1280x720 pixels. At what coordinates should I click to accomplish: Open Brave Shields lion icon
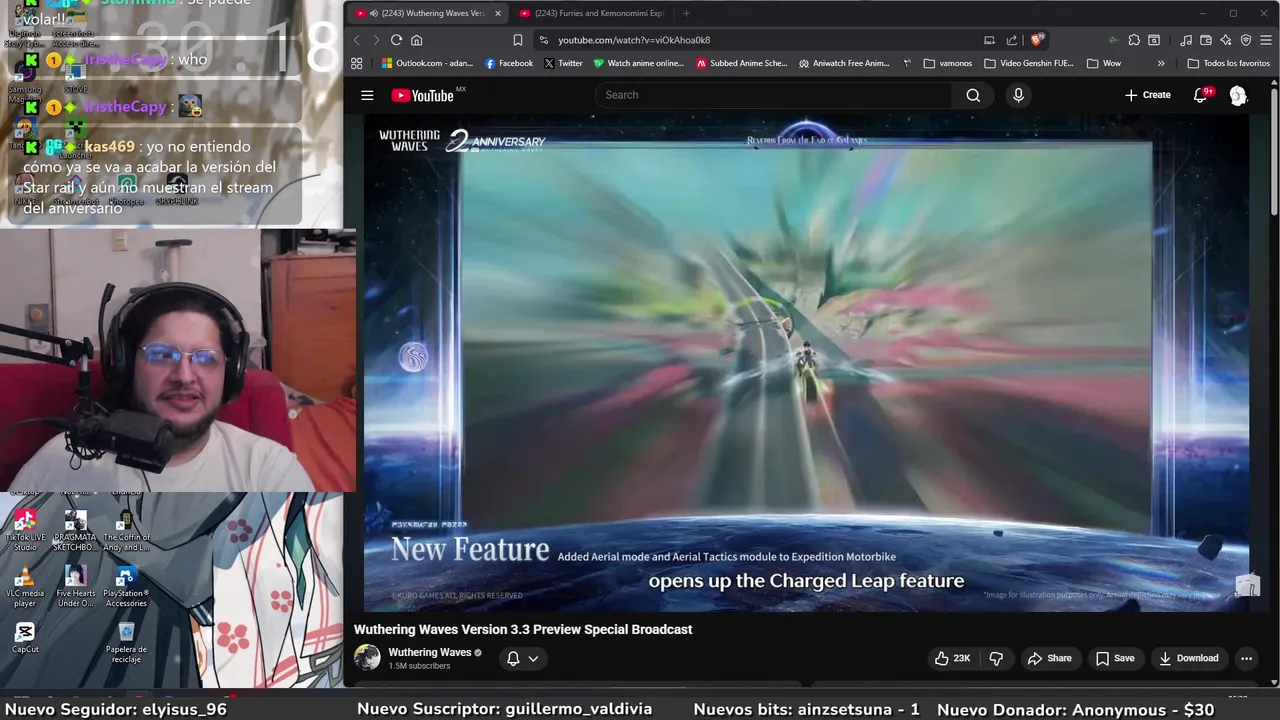point(1037,40)
